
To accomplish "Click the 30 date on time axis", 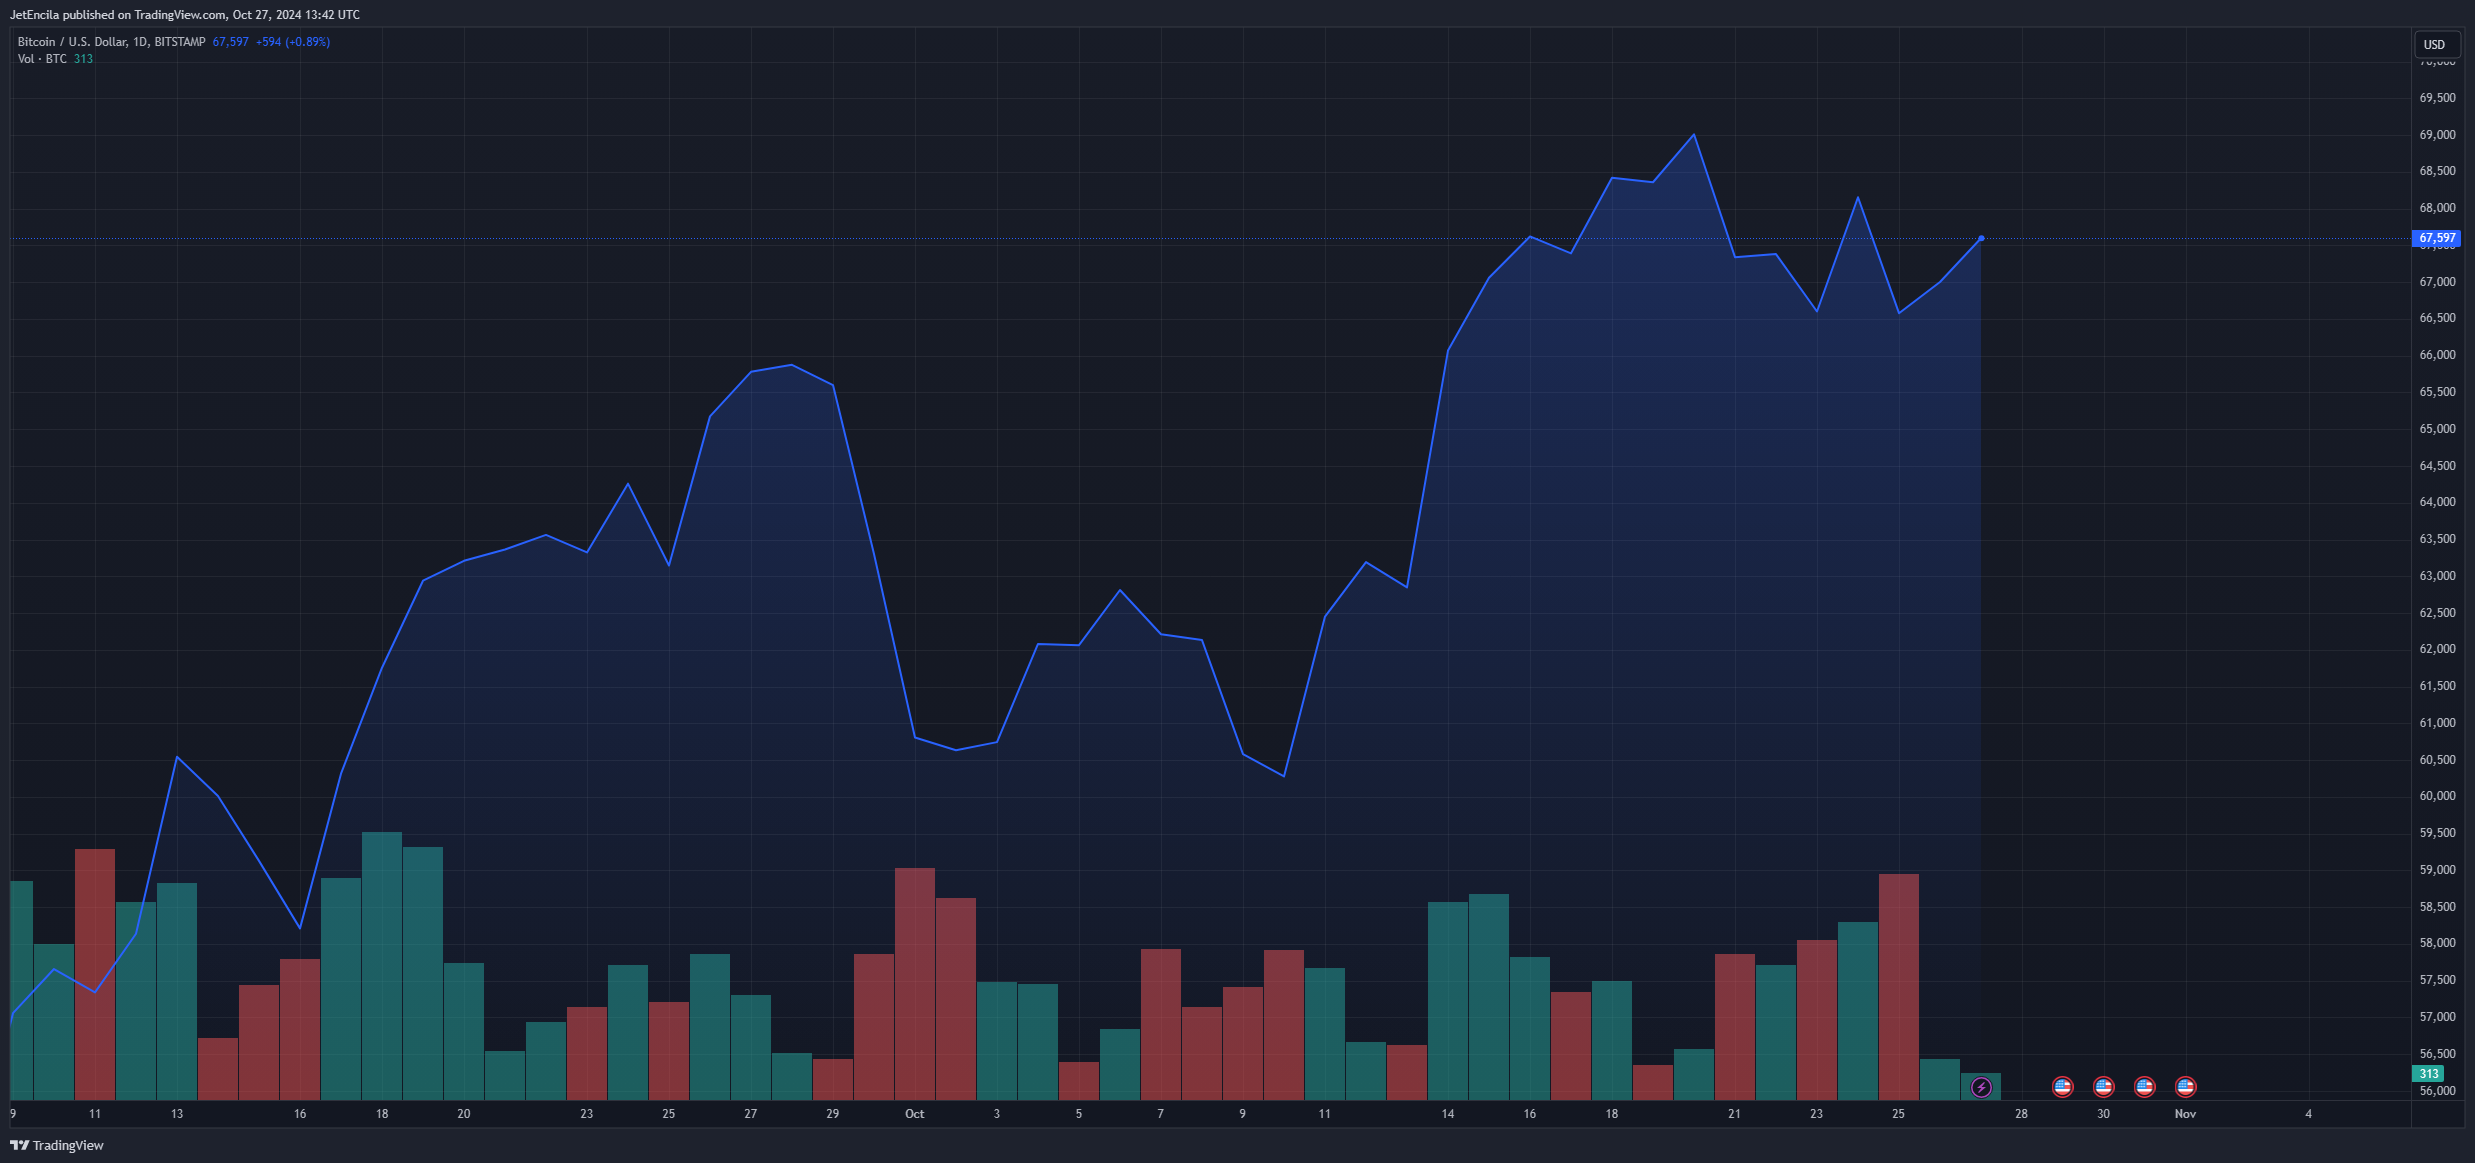I will [2103, 1114].
